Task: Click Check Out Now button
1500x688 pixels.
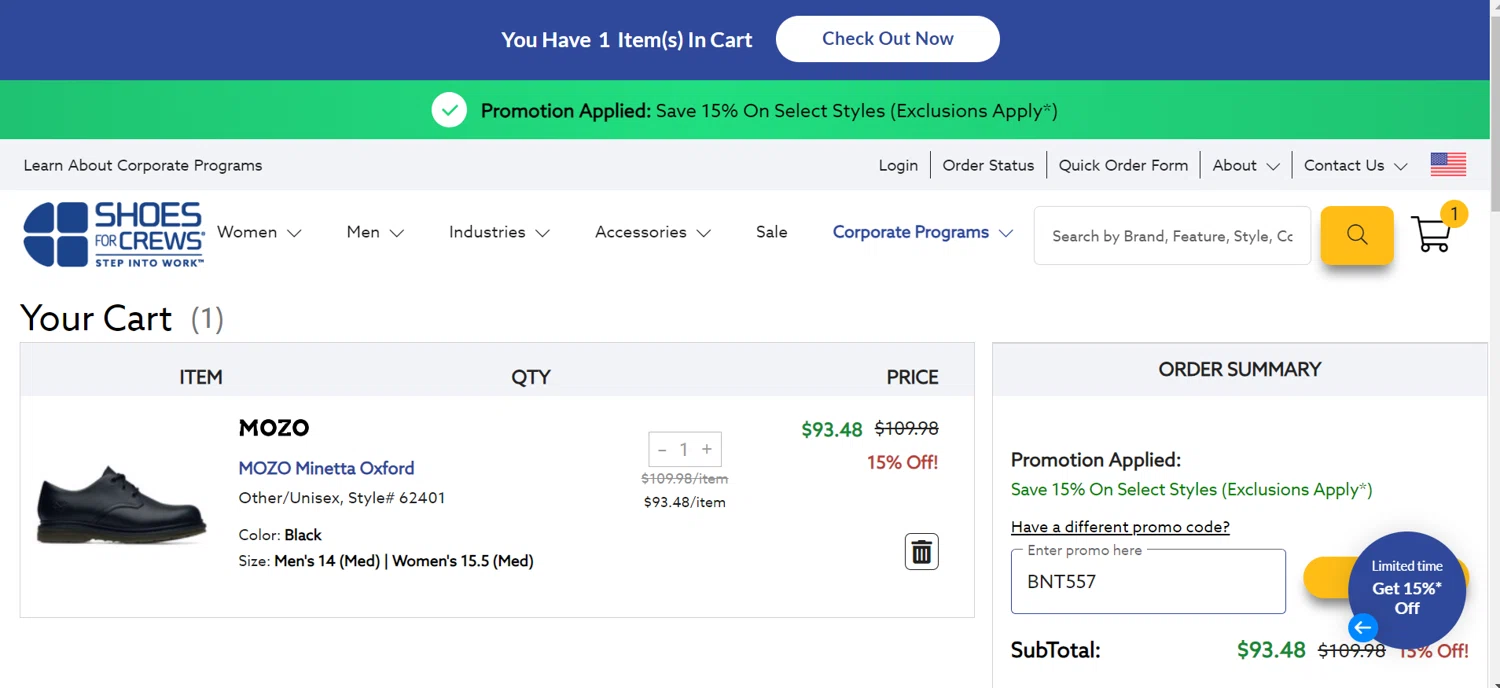Action: click(x=888, y=39)
